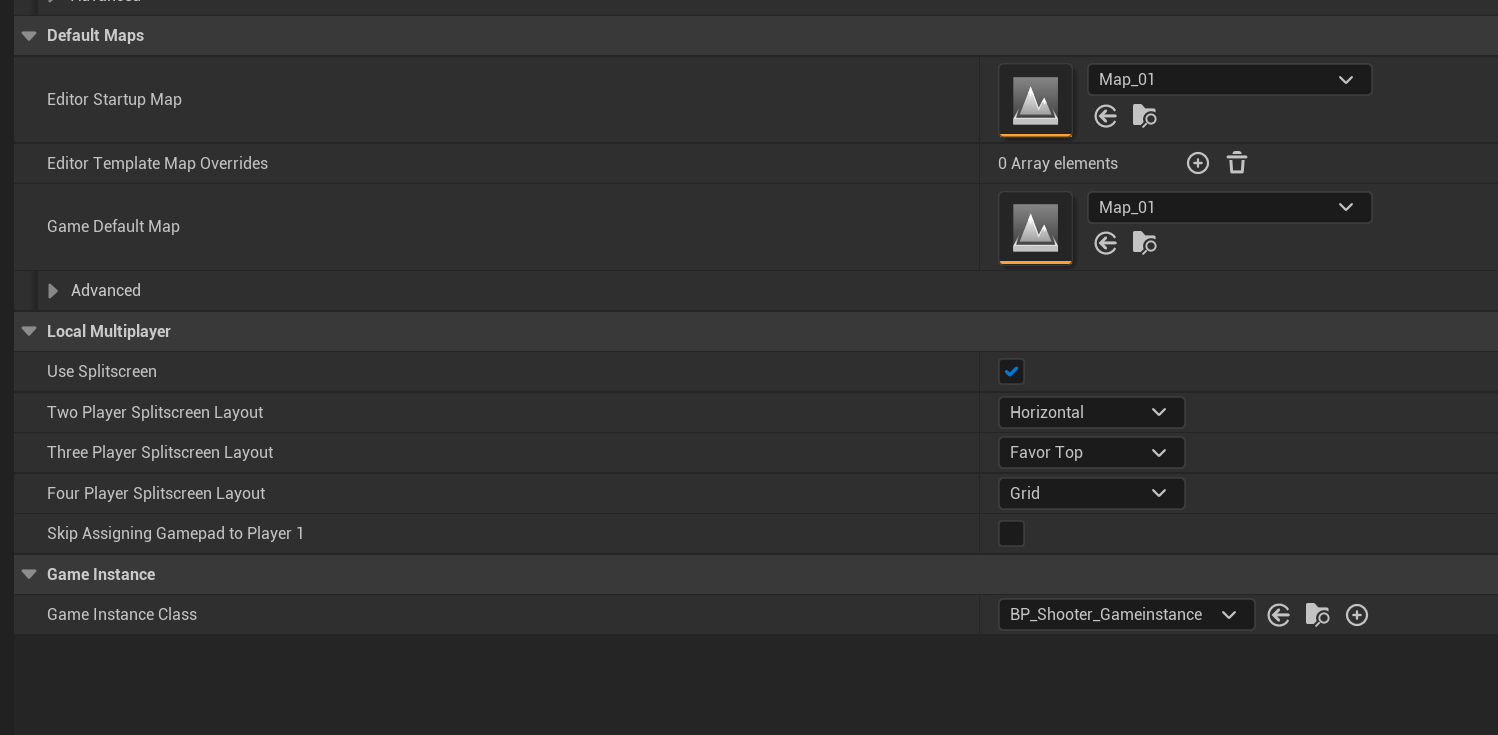This screenshot has height=735, width=1498.
Task: Browse to Game Default Map in Content Browser
Action: tap(1144, 243)
